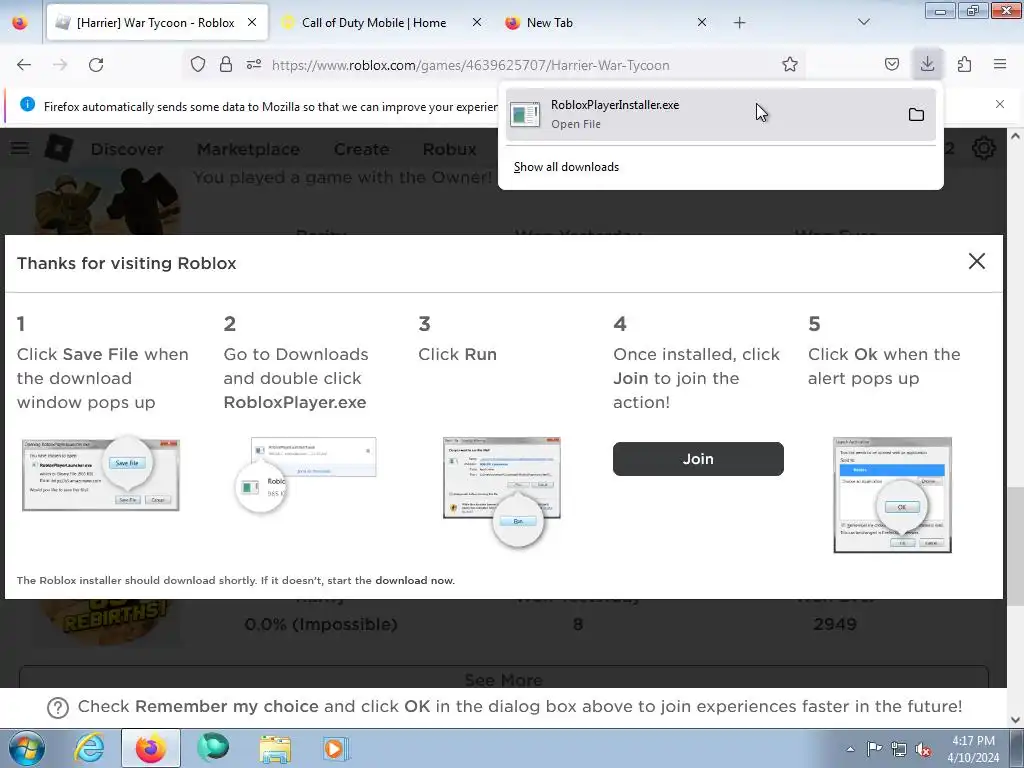1024x768 pixels.
Task: Show RobloxPlayerInstaller.exe in folder
Action: [x=916, y=114]
